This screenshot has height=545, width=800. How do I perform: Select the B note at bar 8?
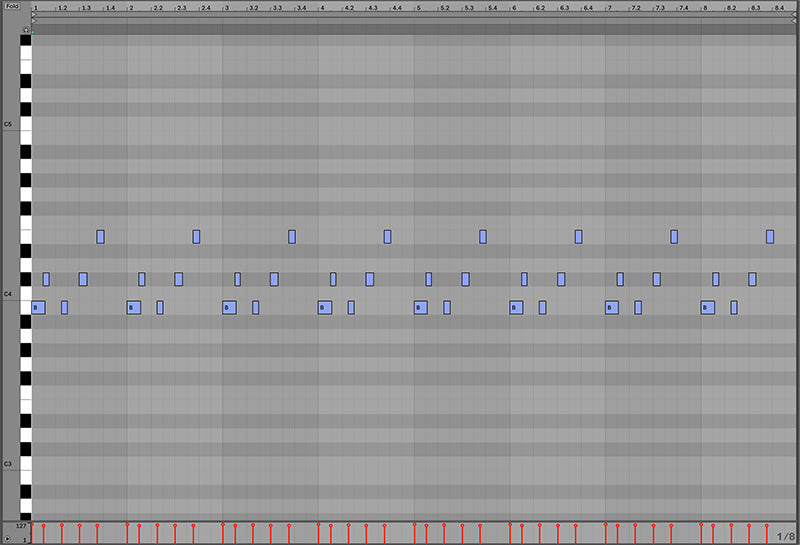pos(708,307)
